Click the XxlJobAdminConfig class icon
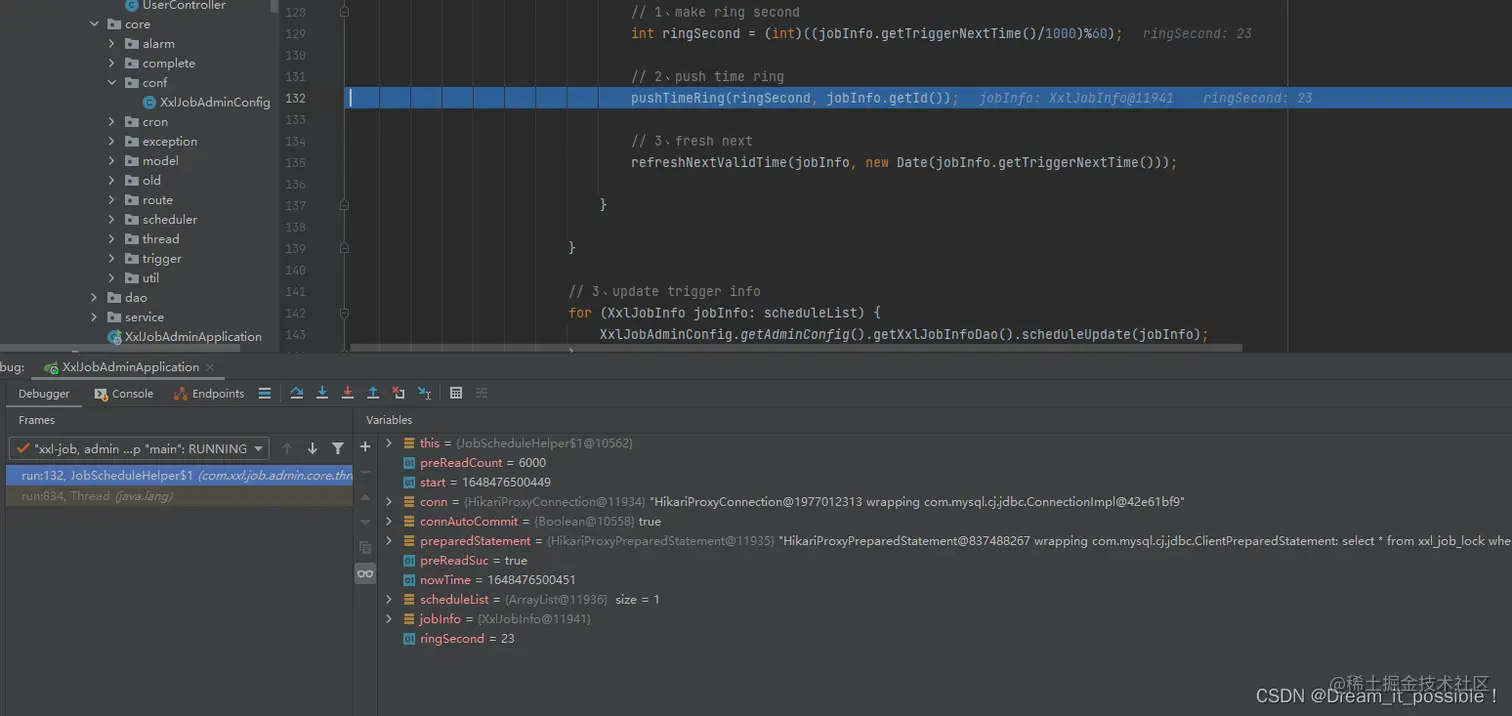This screenshot has width=1512, height=716. (x=149, y=102)
